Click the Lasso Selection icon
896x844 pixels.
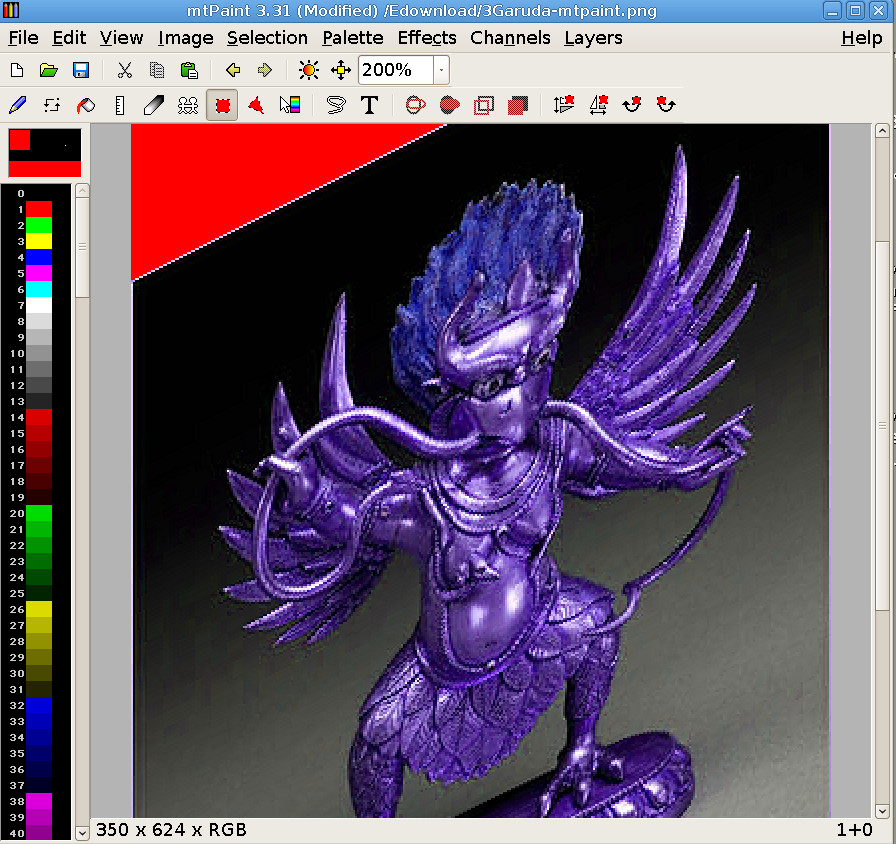335,105
